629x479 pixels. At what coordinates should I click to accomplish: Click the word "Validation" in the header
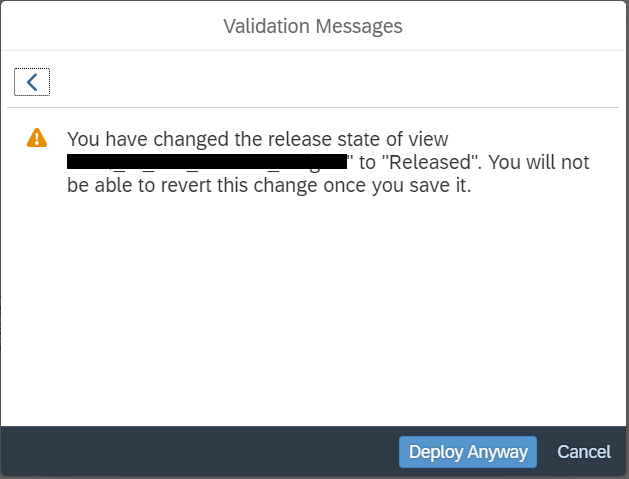click(262, 26)
